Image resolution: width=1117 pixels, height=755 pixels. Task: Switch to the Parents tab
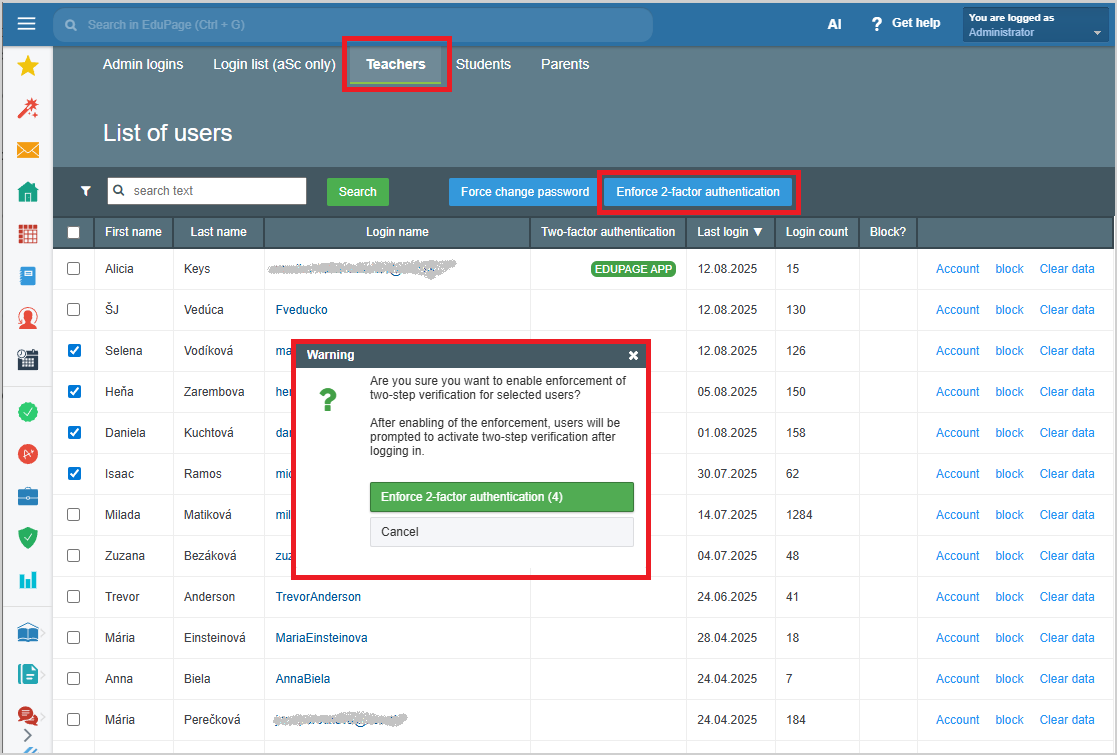pos(565,64)
